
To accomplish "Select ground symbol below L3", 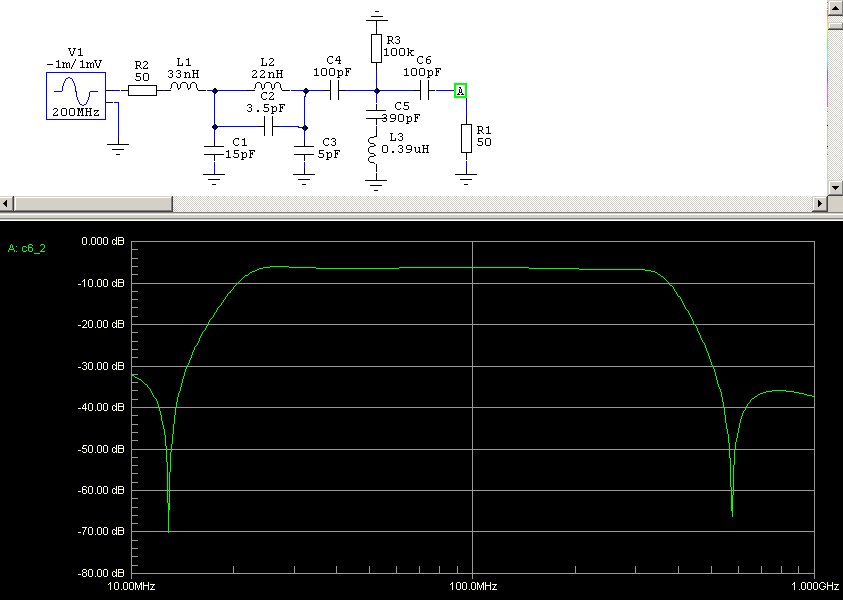I will click(376, 185).
